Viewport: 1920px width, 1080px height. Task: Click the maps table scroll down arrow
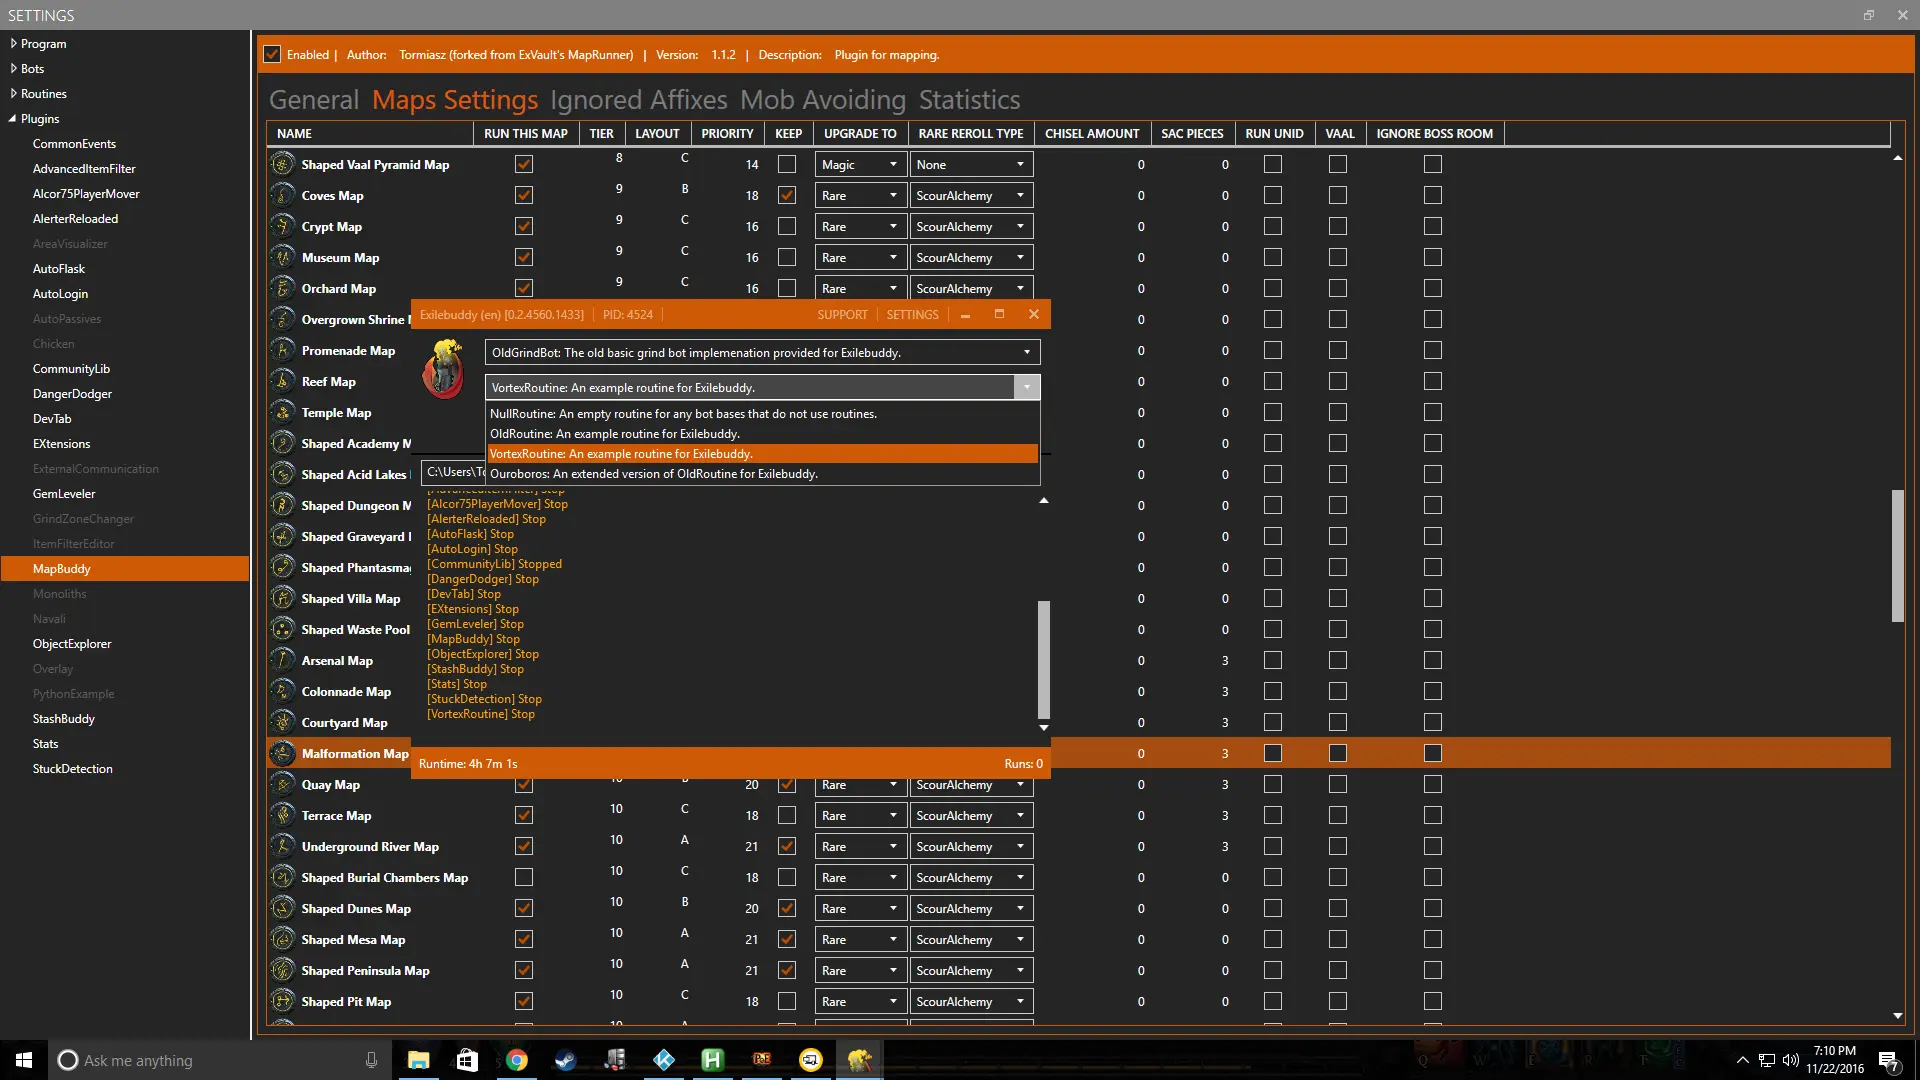pos(1898,1016)
